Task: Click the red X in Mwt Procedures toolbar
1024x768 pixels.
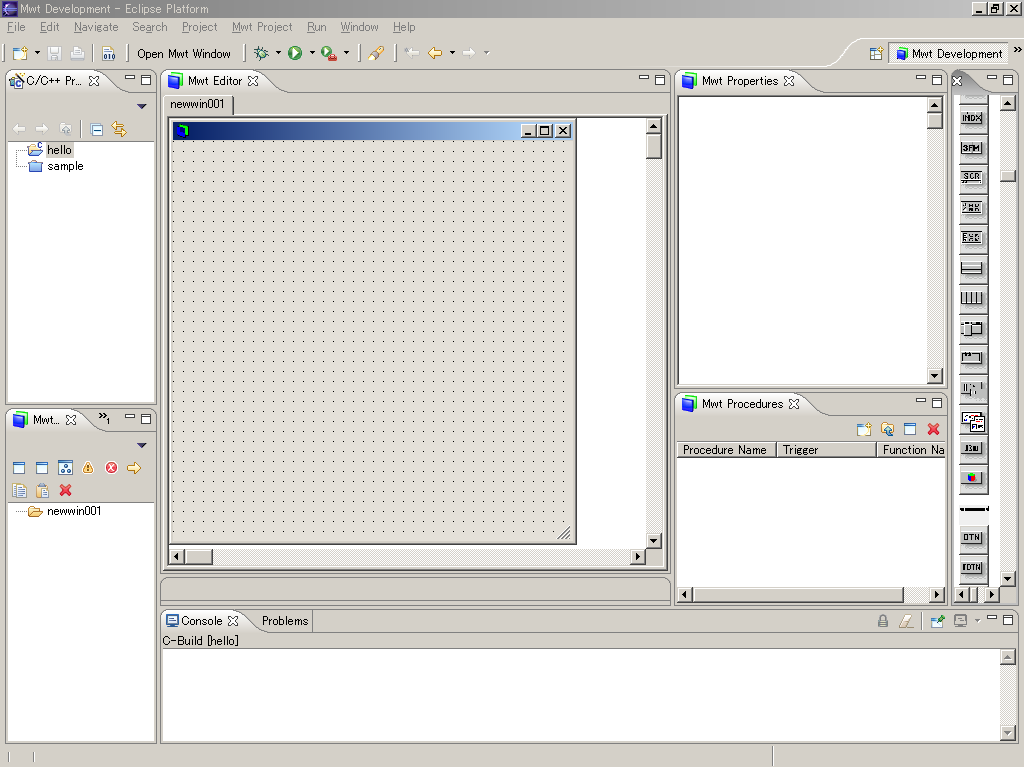Action: (933, 429)
